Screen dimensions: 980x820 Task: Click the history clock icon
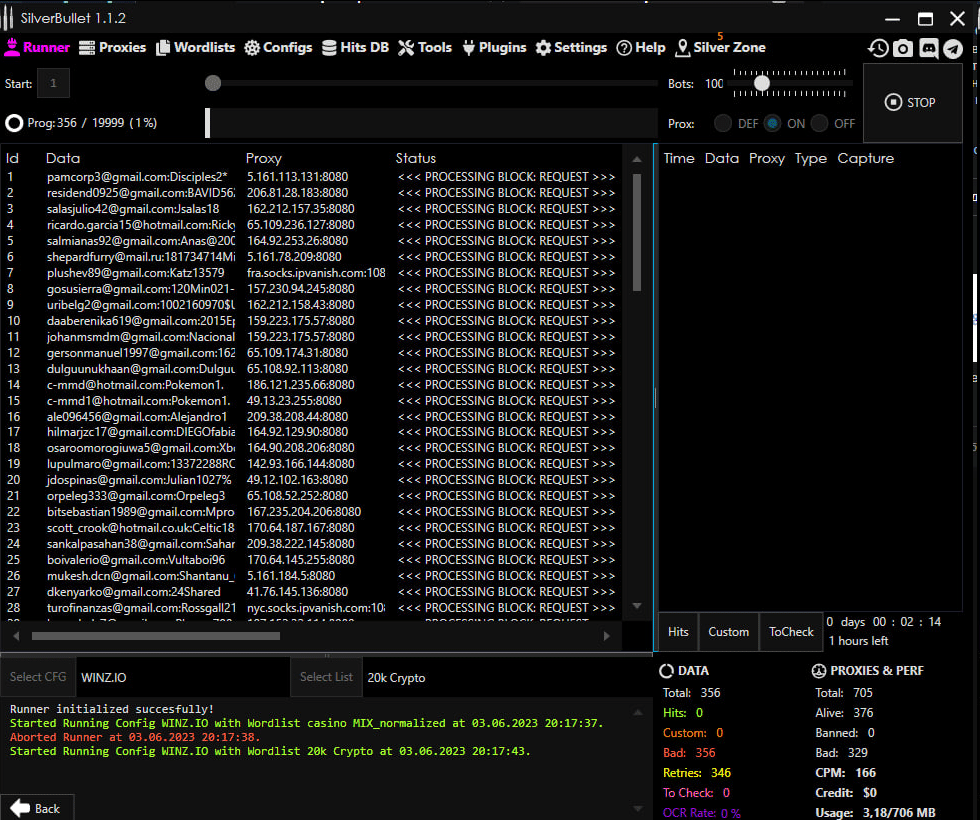coord(878,48)
